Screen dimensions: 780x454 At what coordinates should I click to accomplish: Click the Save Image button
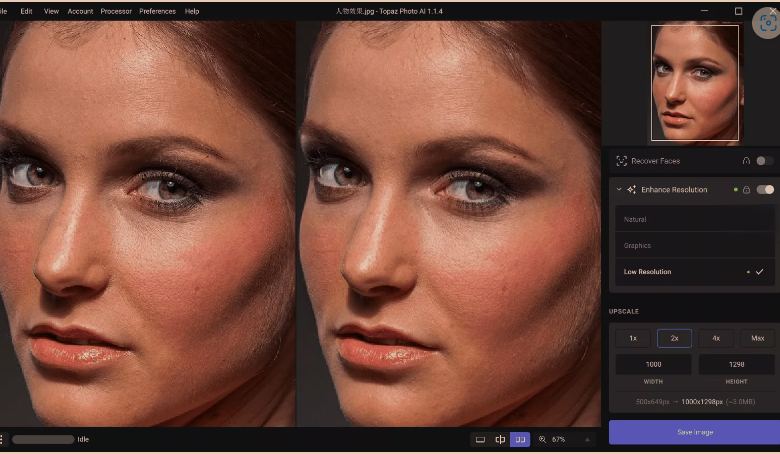693,432
